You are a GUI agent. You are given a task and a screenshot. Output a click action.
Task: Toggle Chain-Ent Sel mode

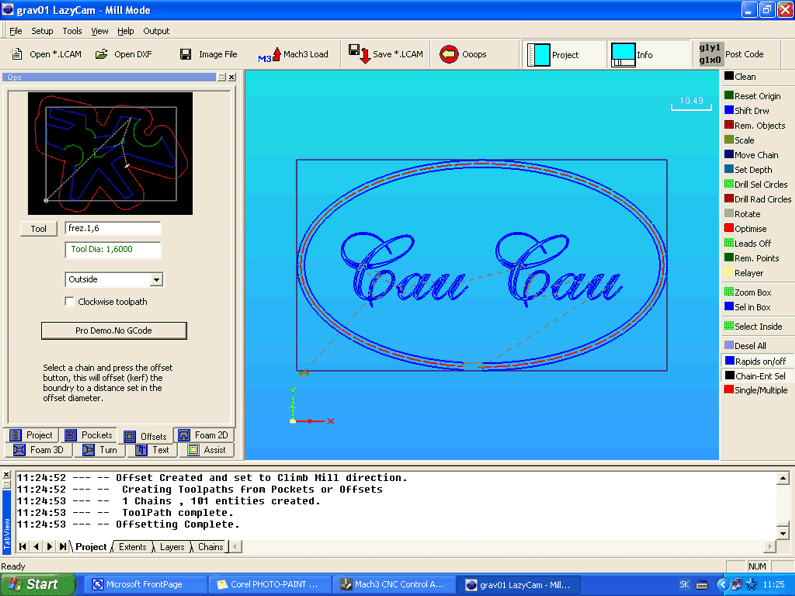click(755, 376)
